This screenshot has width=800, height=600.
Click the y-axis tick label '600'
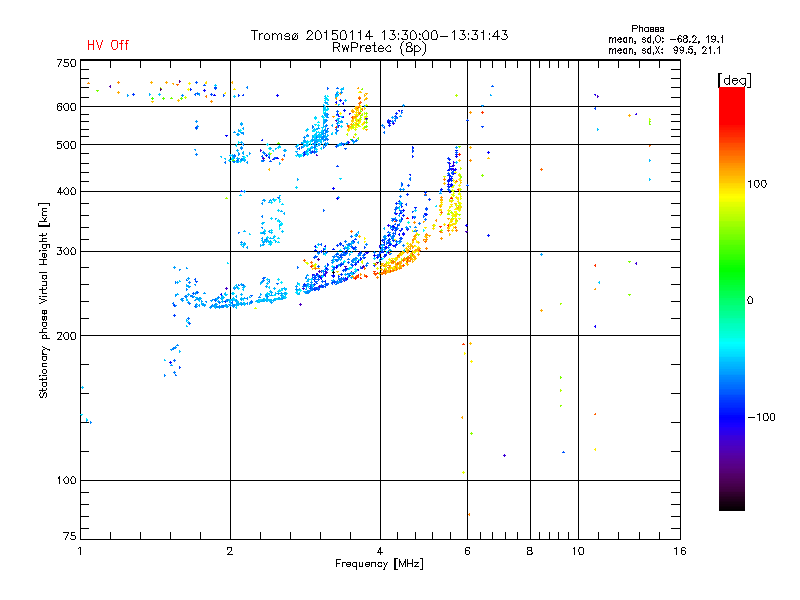pos(66,107)
